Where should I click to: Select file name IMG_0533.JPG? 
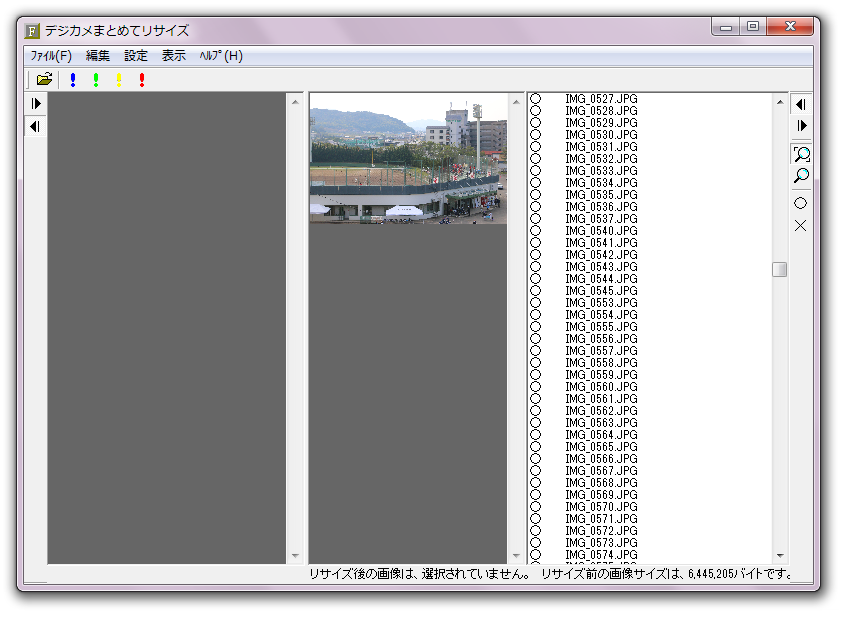click(601, 171)
